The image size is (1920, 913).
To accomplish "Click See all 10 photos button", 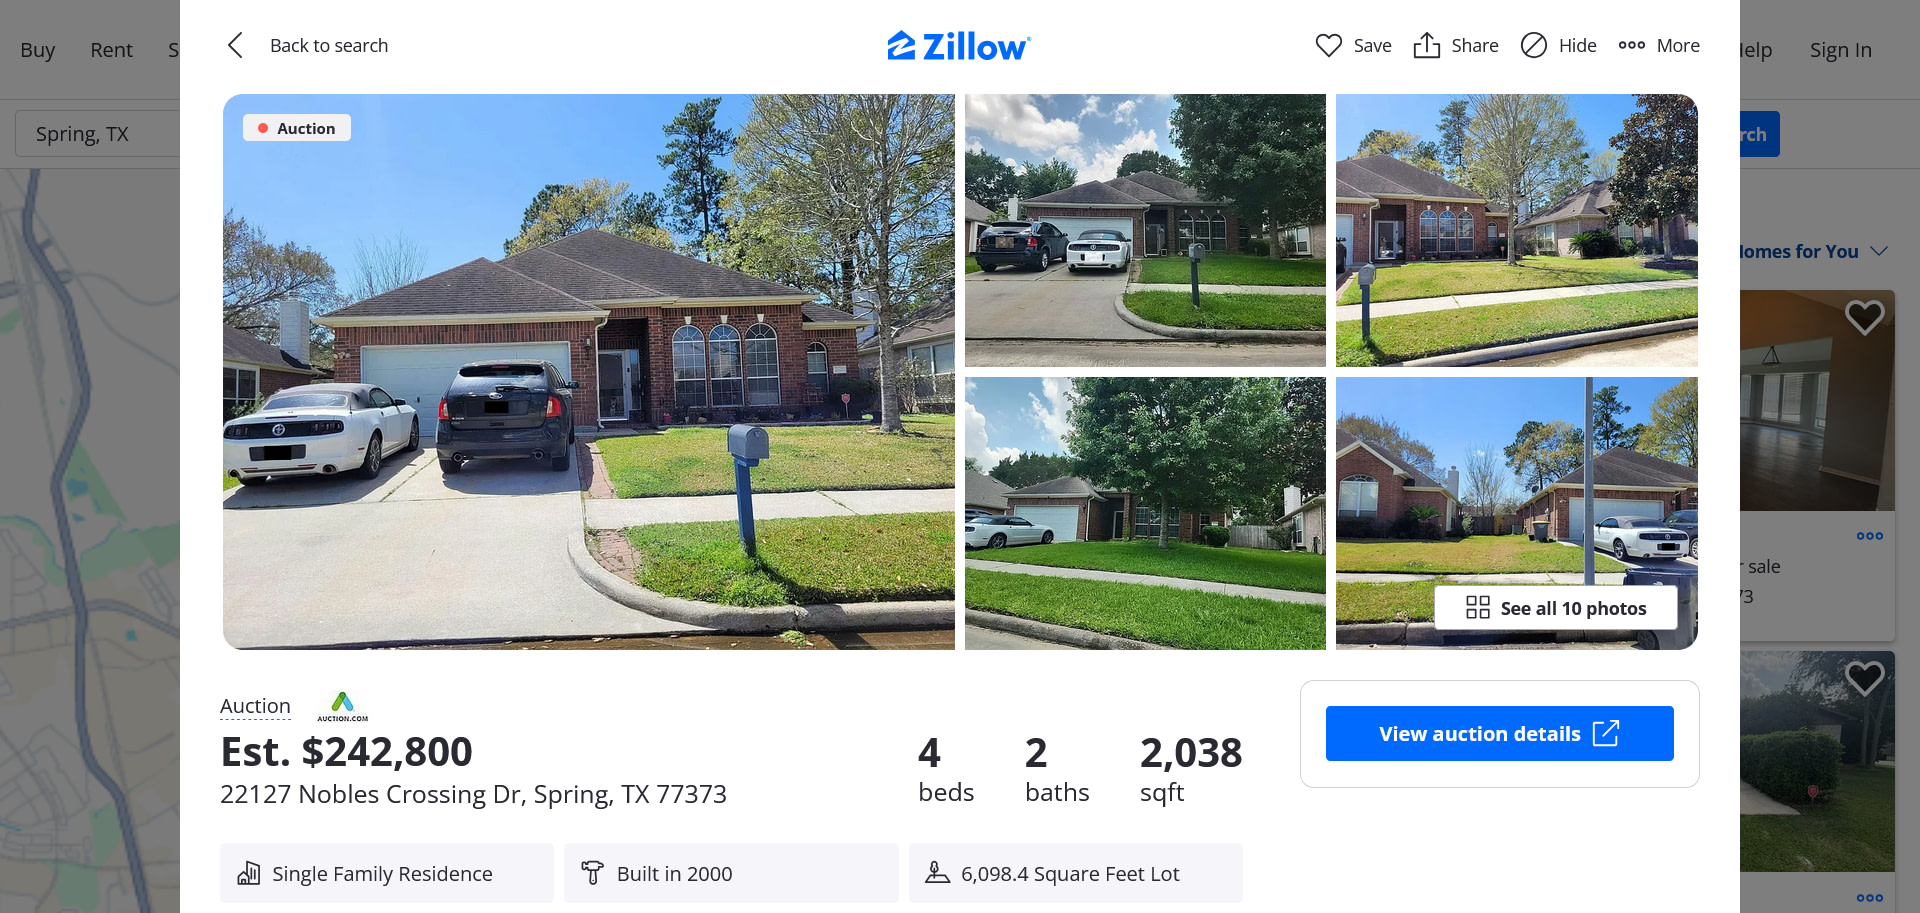I will [1556, 608].
